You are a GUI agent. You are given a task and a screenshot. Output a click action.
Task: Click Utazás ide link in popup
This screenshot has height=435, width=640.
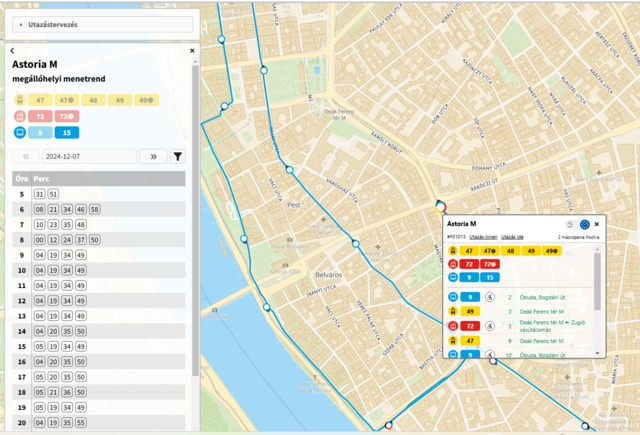coord(512,237)
